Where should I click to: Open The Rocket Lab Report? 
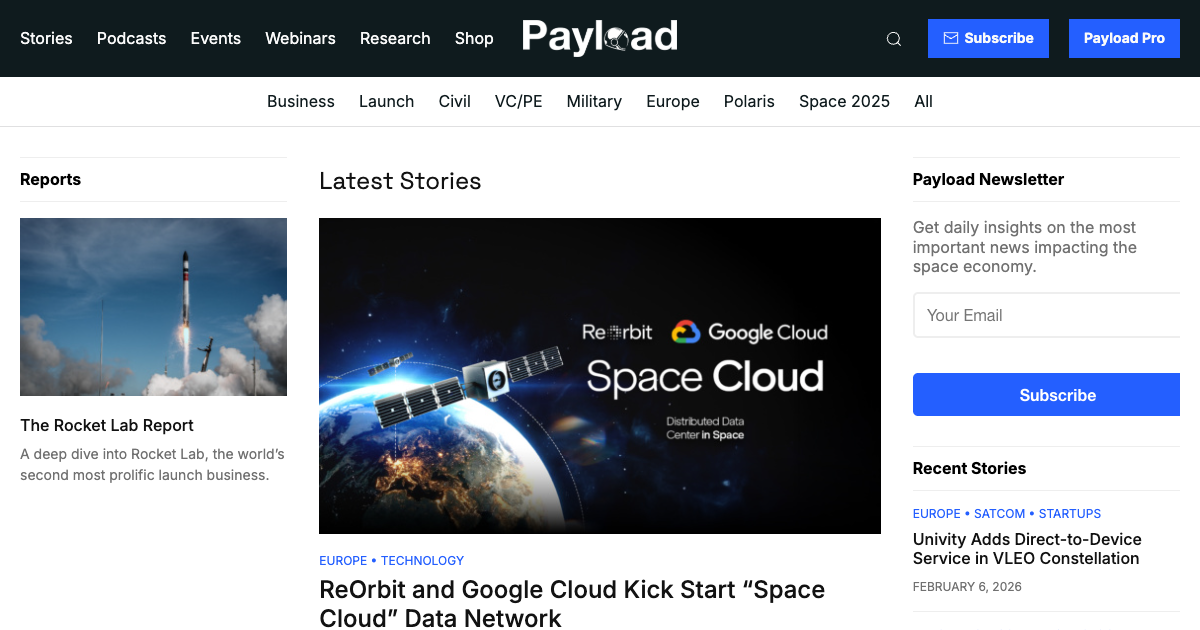point(107,425)
